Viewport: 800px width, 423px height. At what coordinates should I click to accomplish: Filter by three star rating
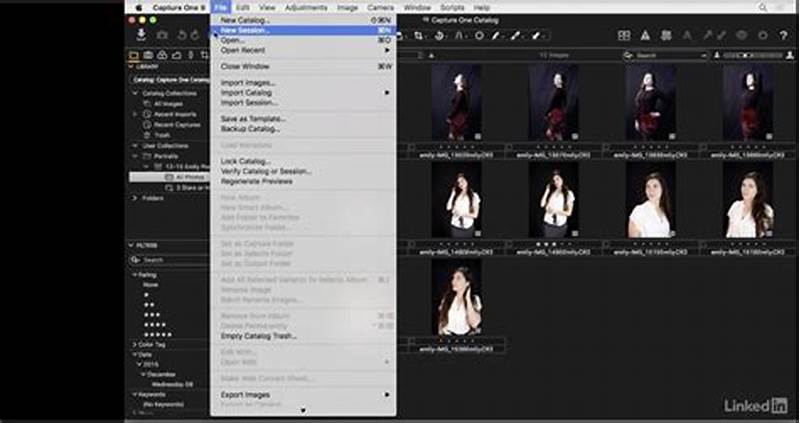click(152, 315)
